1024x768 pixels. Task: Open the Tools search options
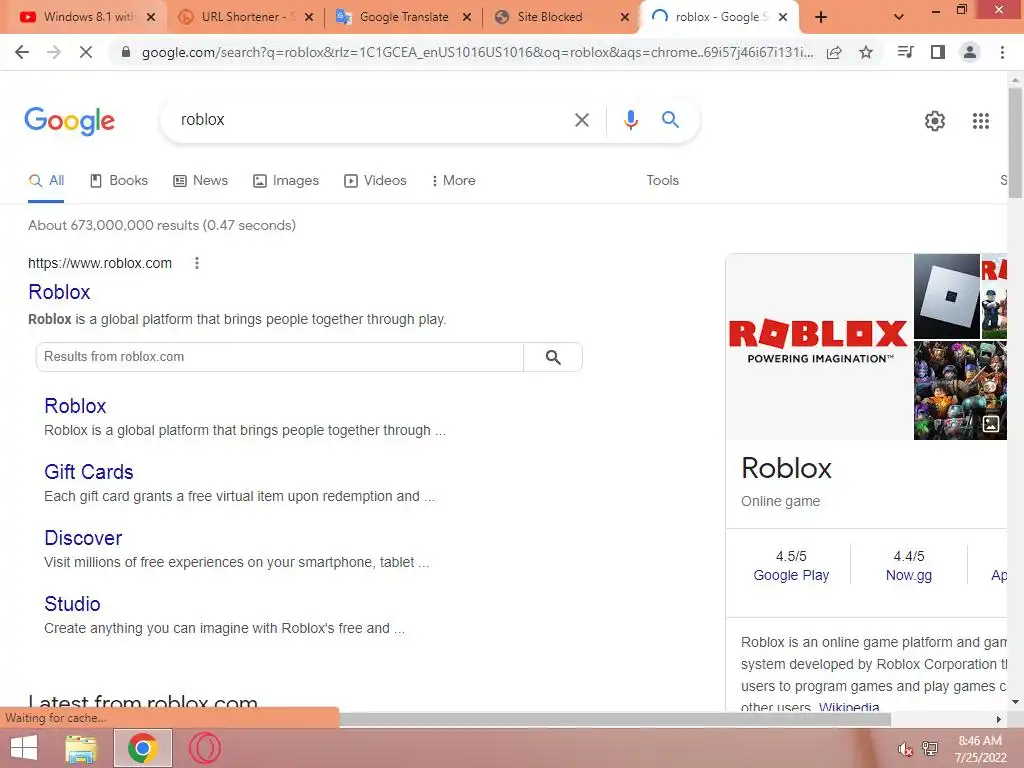pyautogui.click(x=662, y=180)
